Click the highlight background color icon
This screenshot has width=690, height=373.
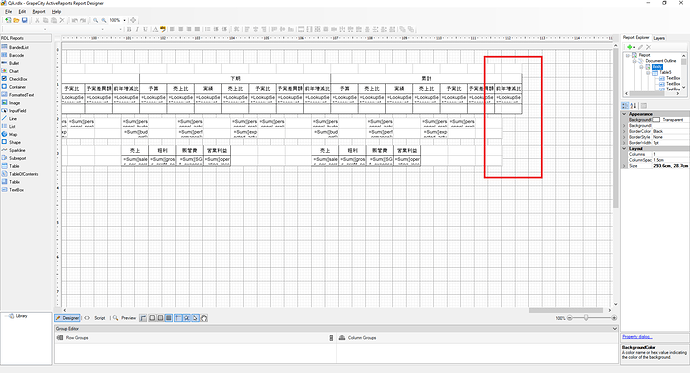pos(163,29)
